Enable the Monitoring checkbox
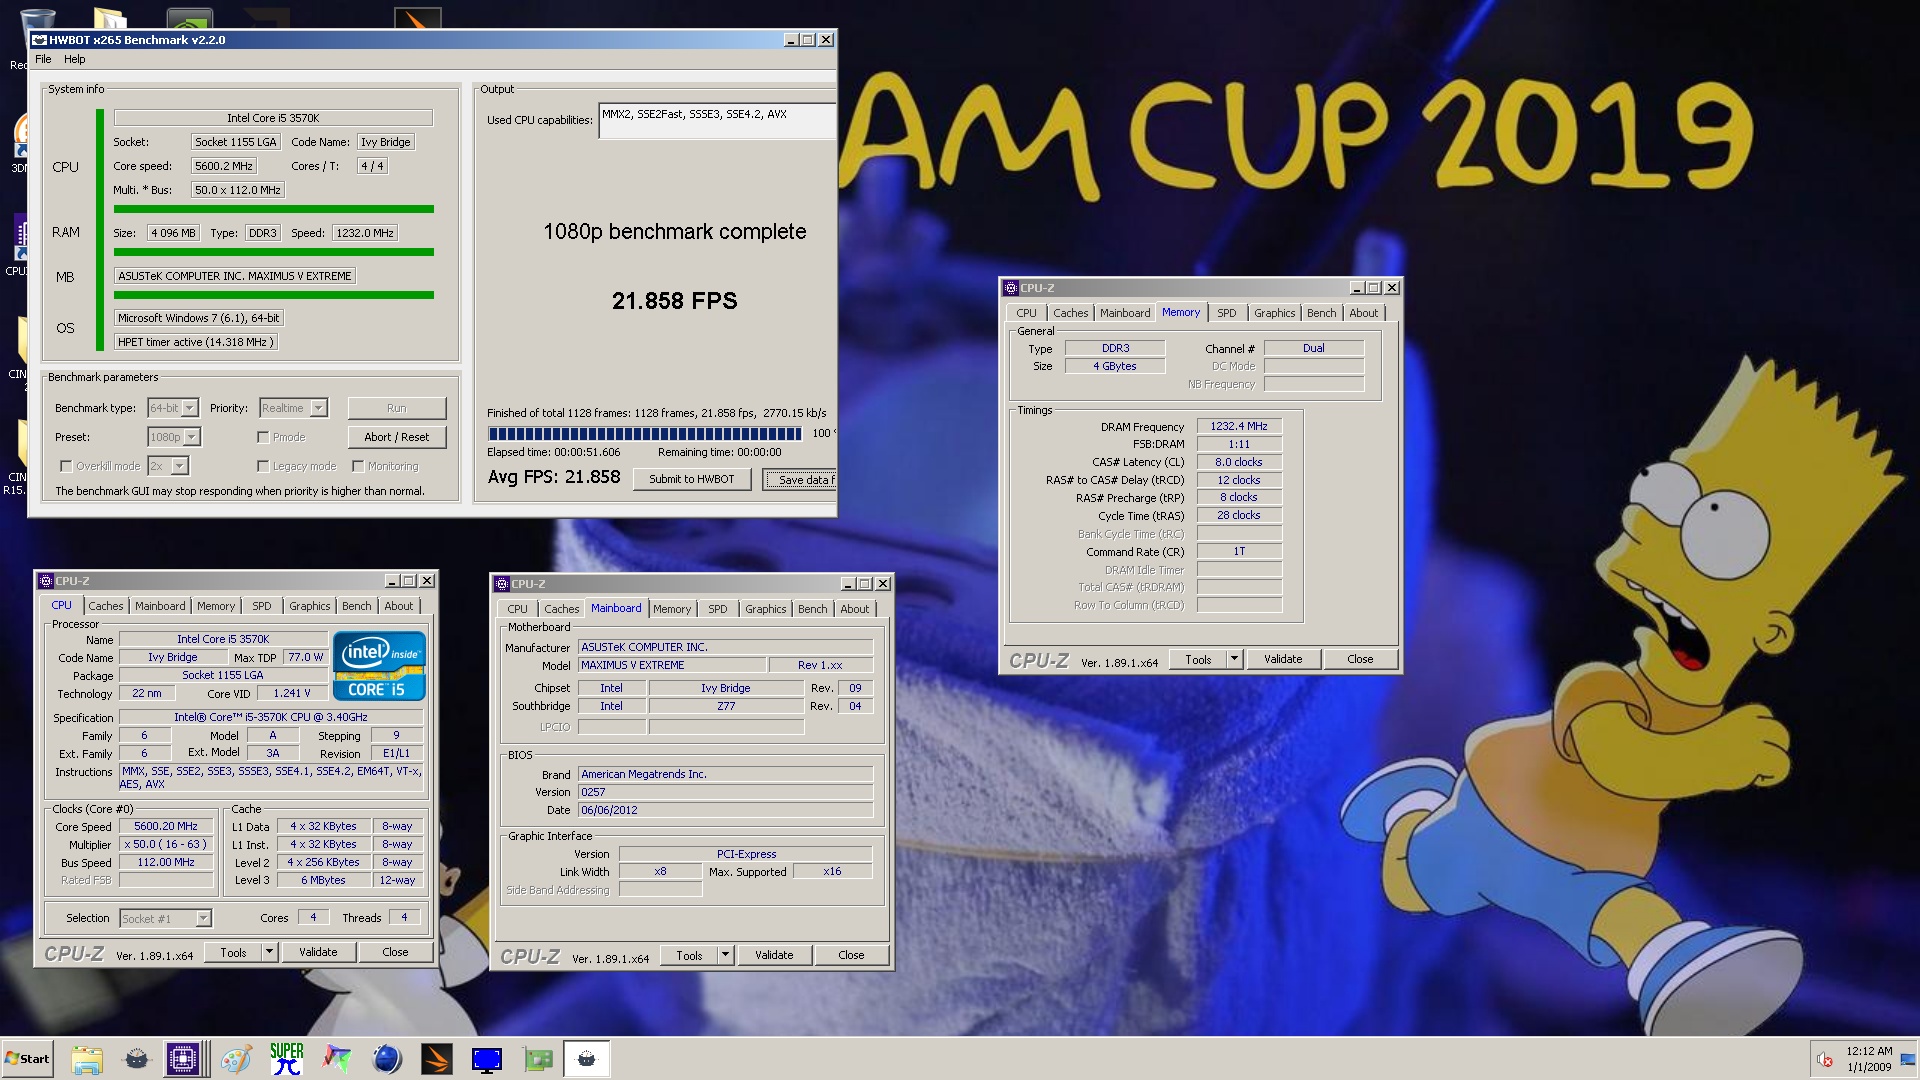 click(358, 466)
